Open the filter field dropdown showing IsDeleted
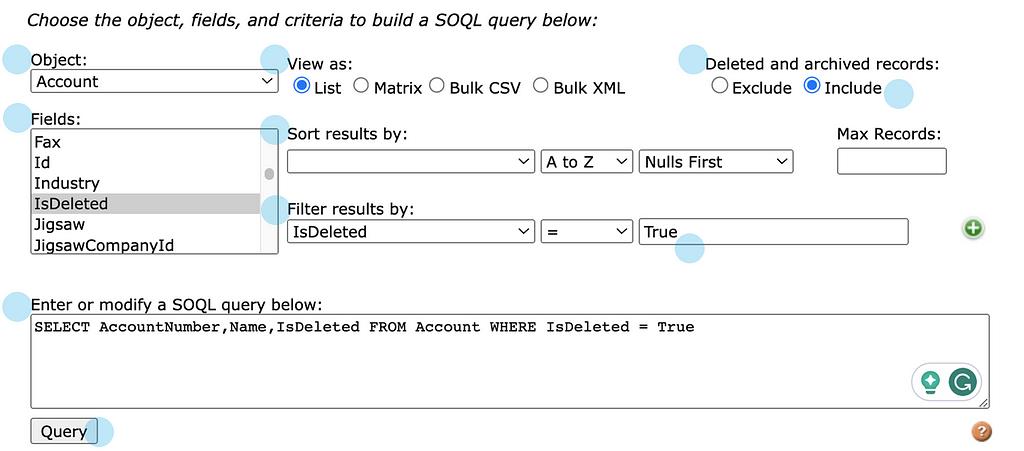 click(x=411, y=232)
